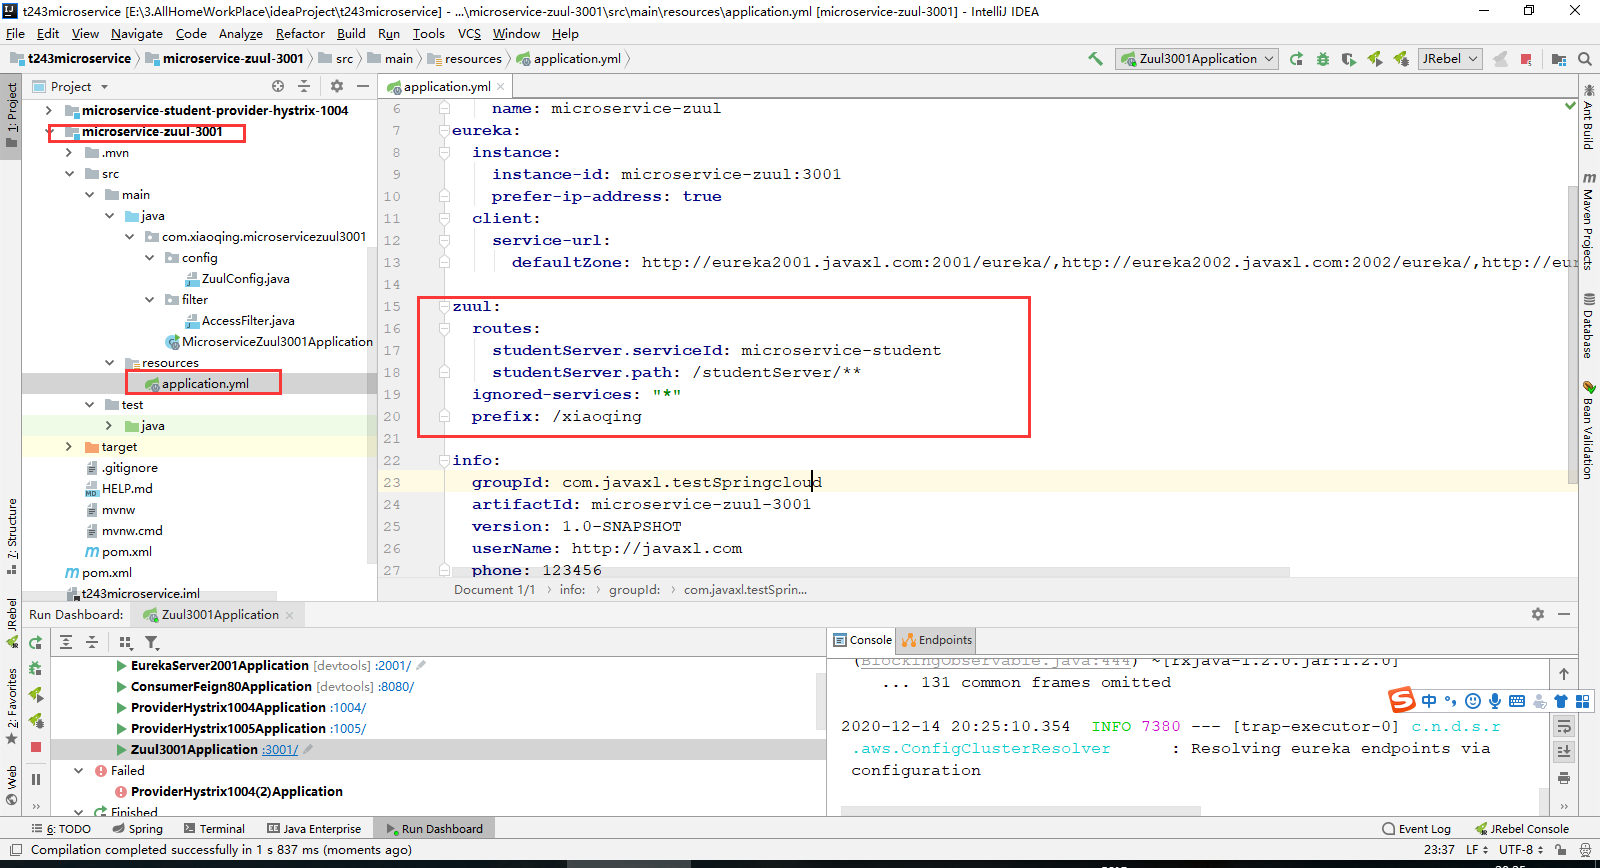Open the Zuul3001Application run configuration dropdown

pos(1198,59)
